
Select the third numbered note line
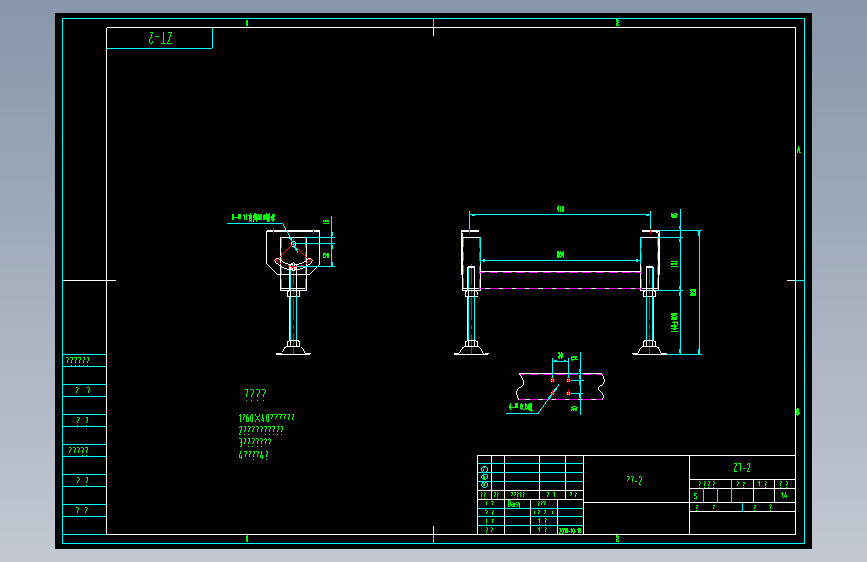click(x=255, y=443)
